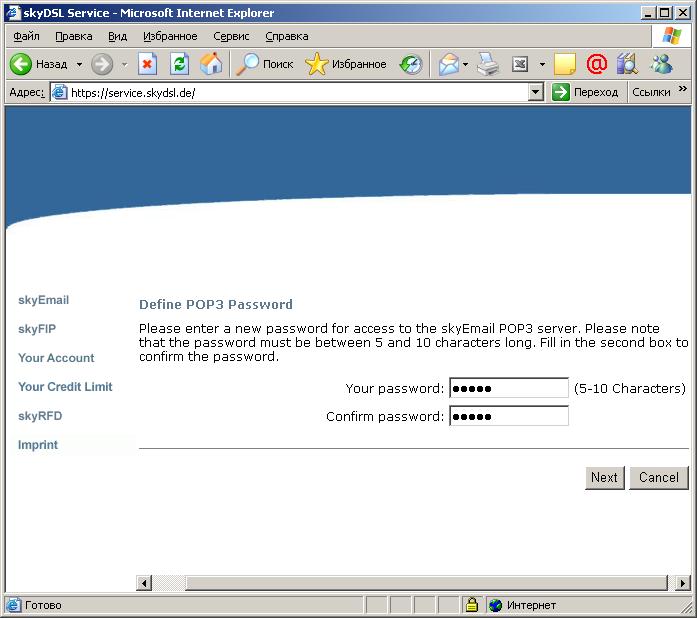Expand the Mail icon dropdown arrow
This screenshot has width=697, height=618.
point(465,64)
